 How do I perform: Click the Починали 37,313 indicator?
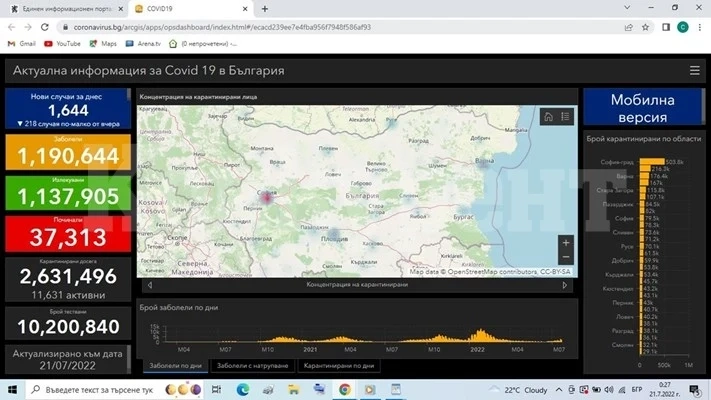coord(68,233)
